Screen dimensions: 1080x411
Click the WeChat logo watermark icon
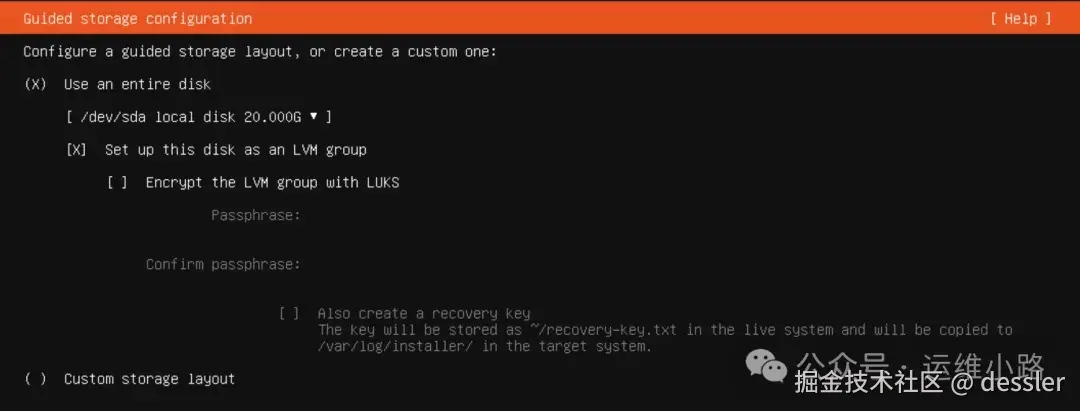pyautogui.click(x=766, y=366)
